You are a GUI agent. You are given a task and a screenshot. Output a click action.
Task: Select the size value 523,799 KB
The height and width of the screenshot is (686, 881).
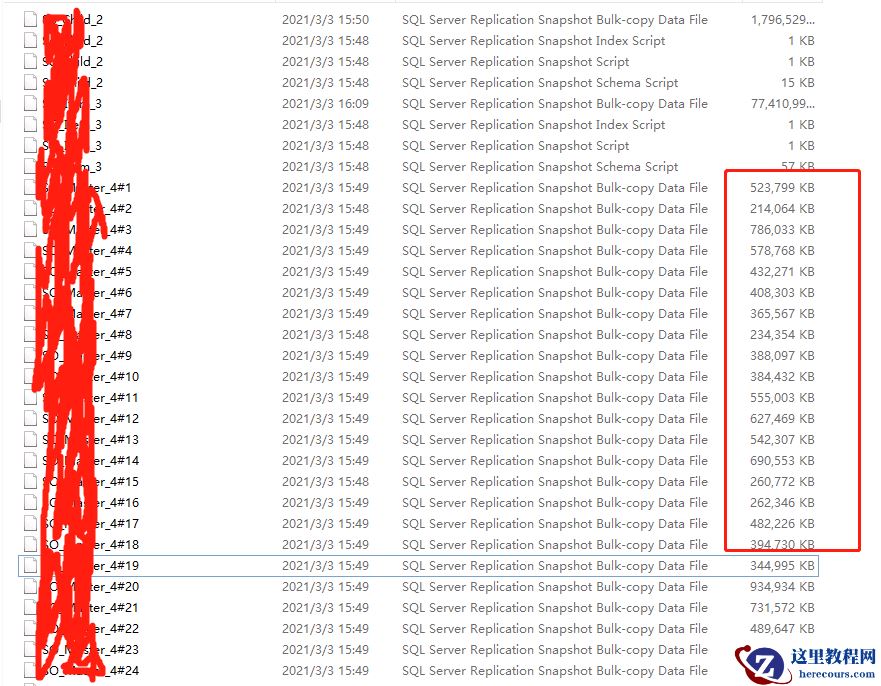point(782,188)
